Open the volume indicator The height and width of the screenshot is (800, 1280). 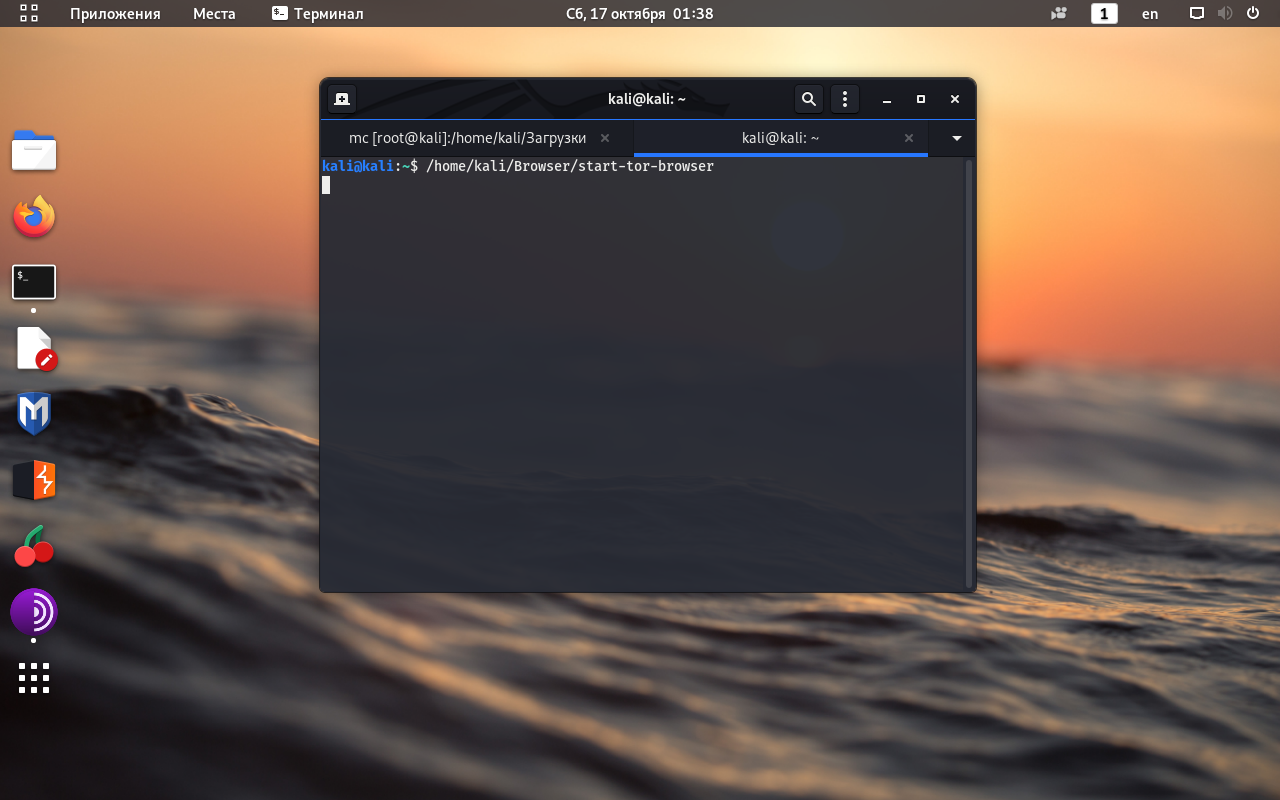coord(1224,13)
